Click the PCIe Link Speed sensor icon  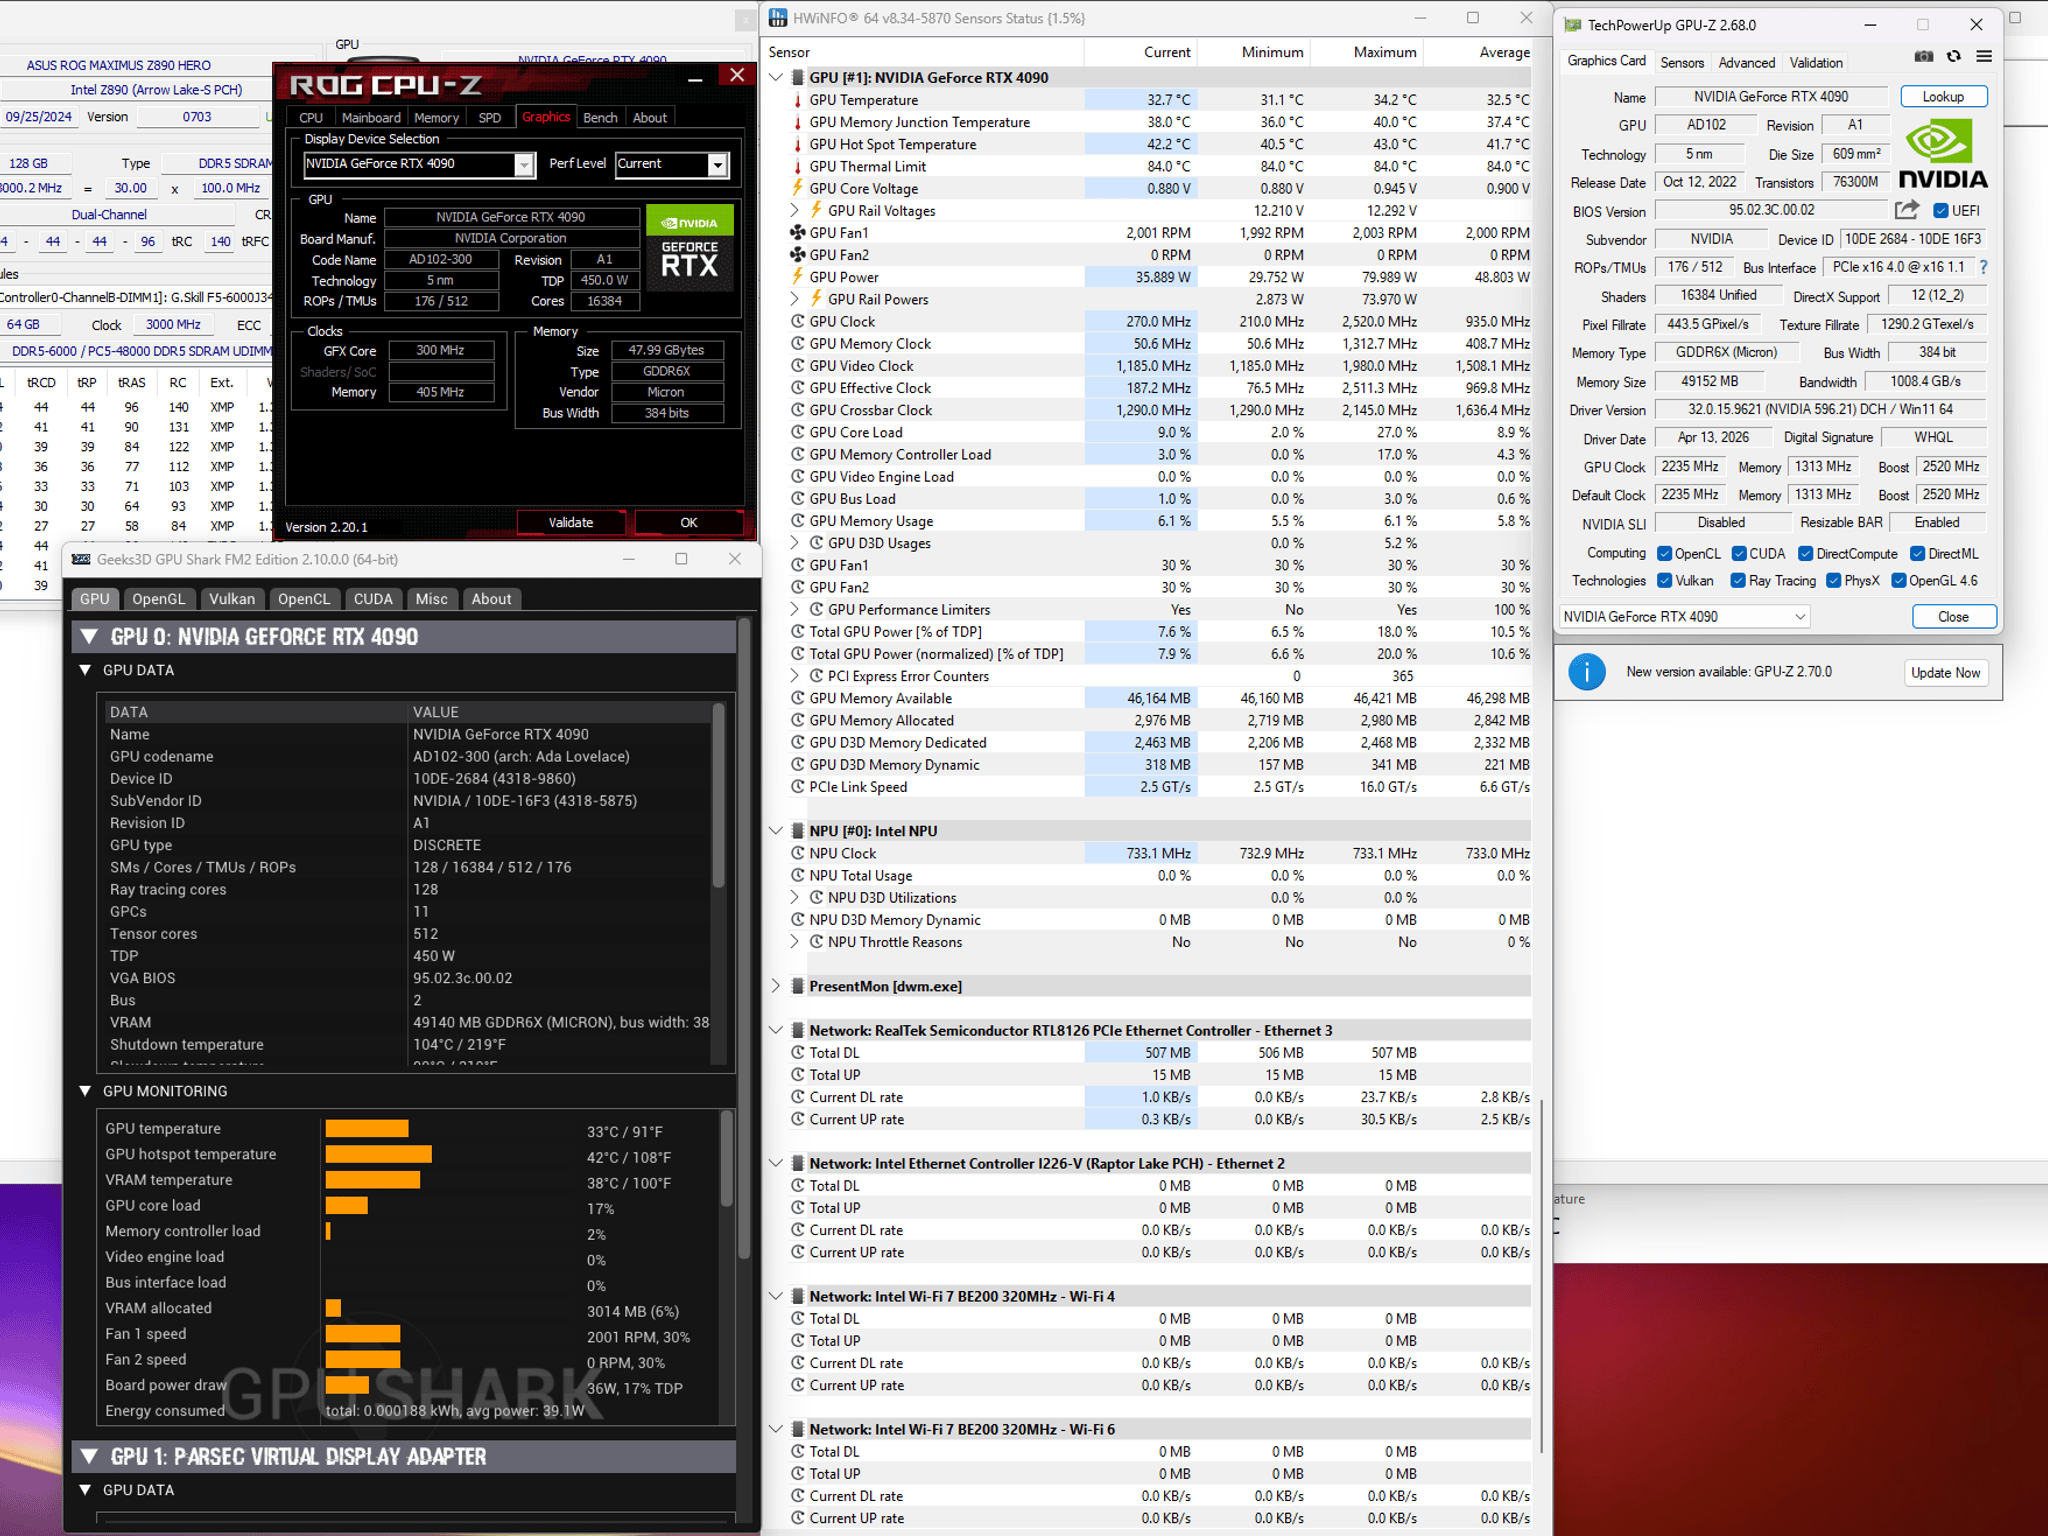click(x=797, y=787)
